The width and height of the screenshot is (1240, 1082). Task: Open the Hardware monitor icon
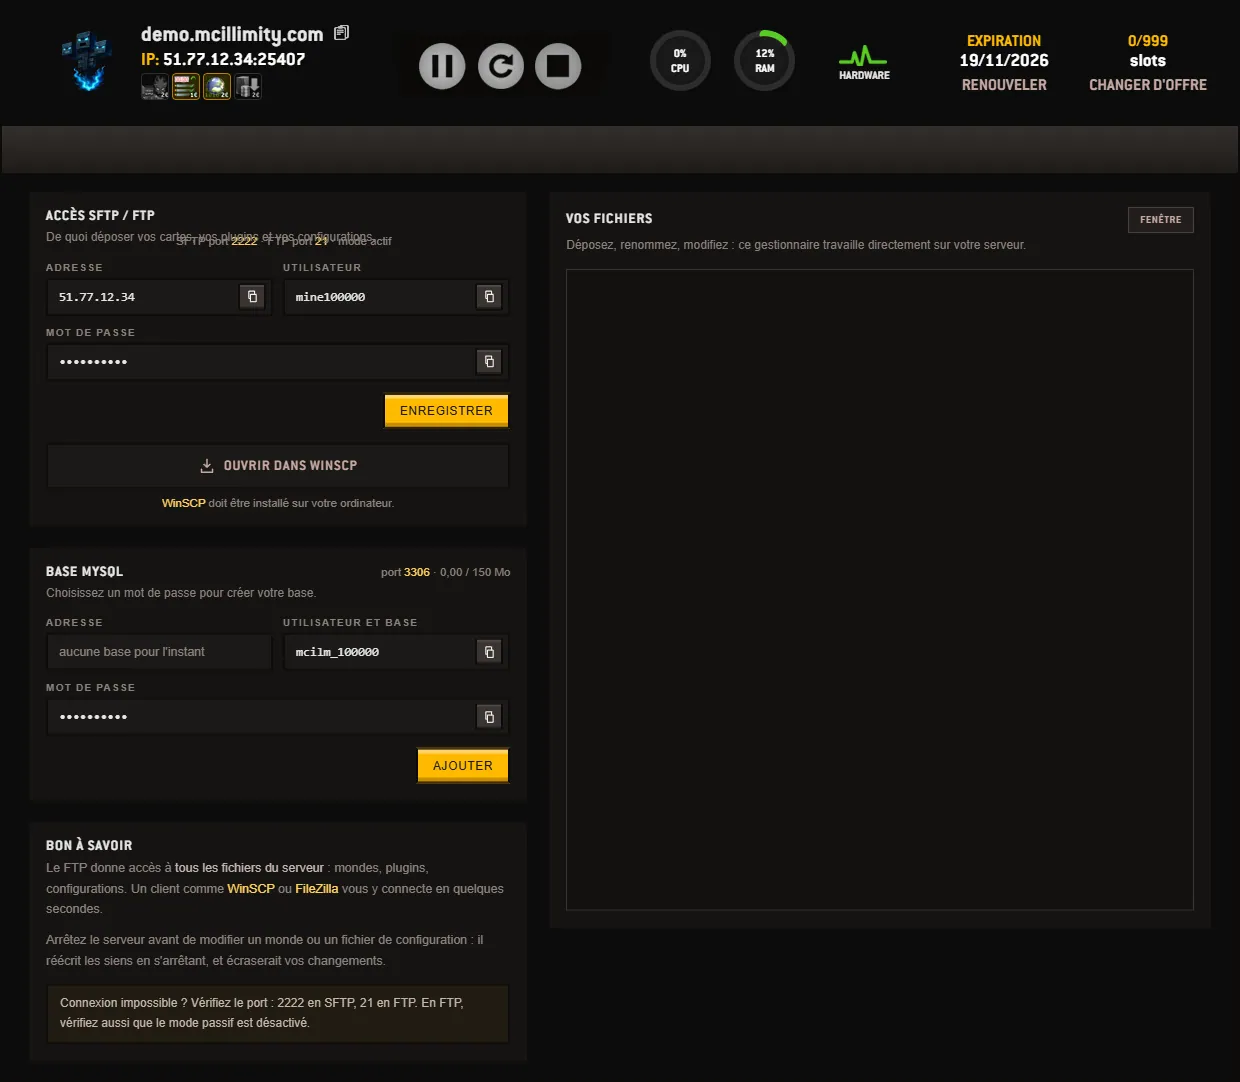point(864,62)
